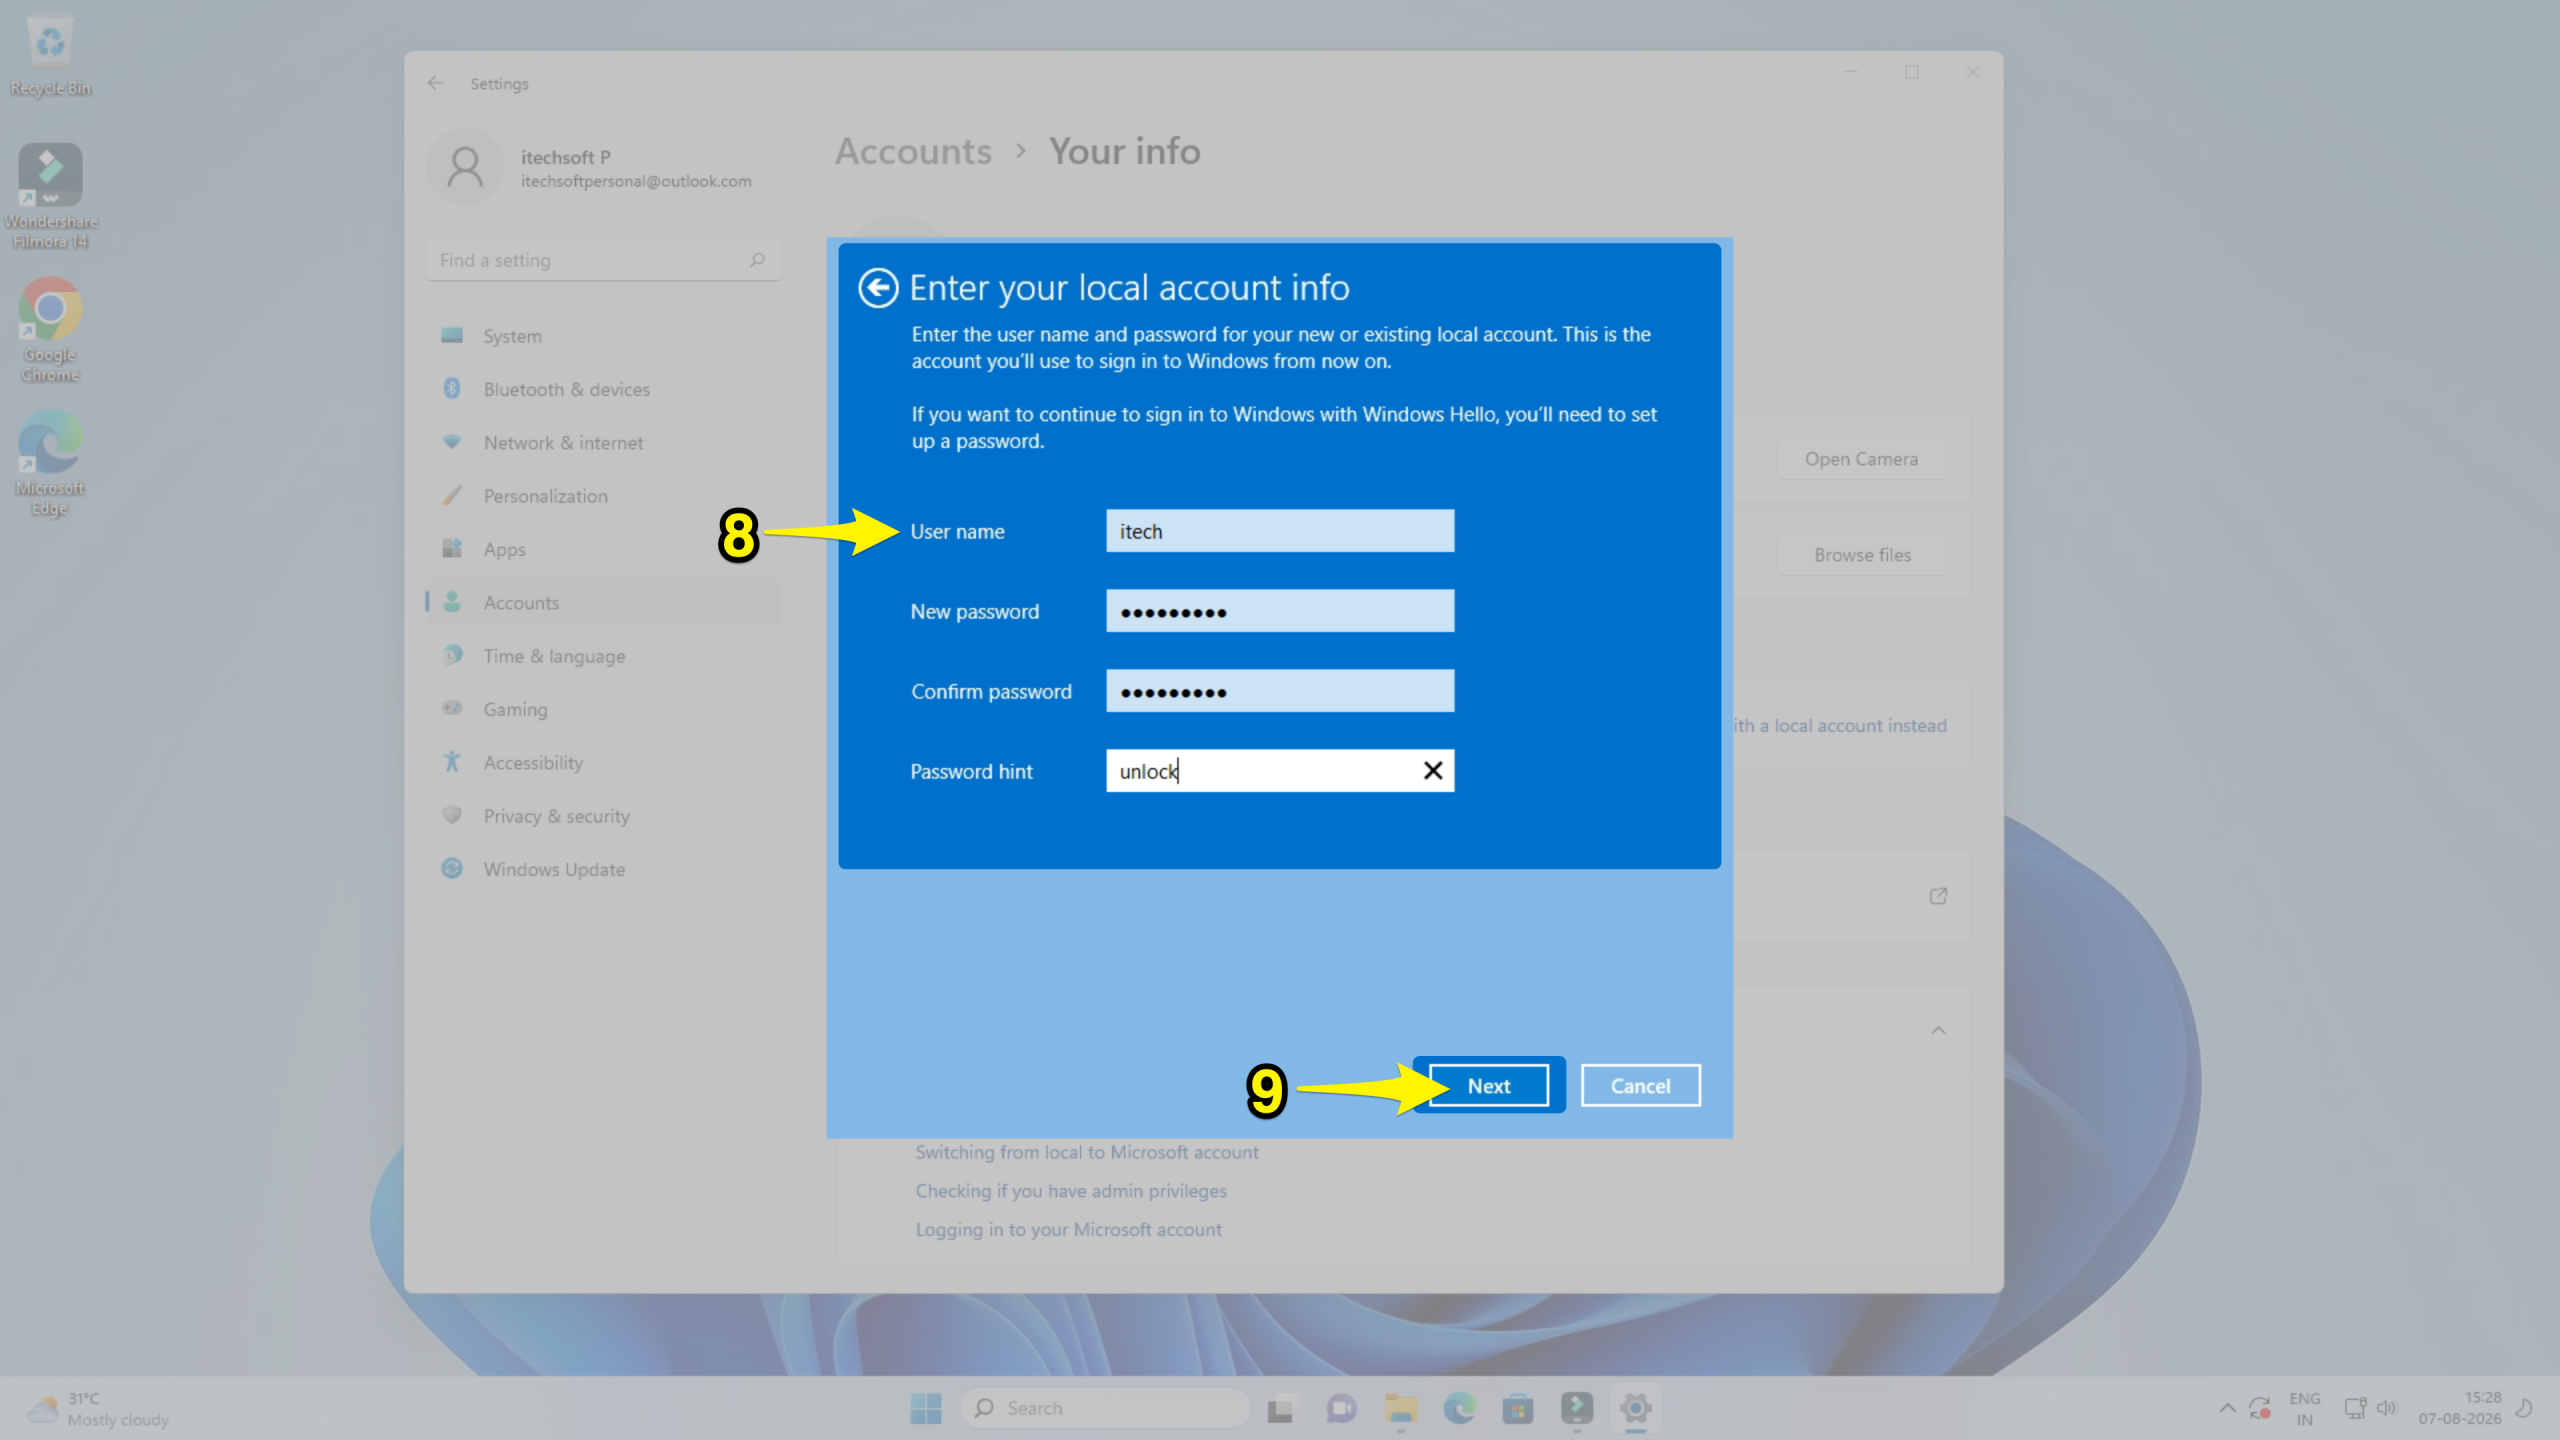2560x1440 pixels.
Task: Open Microsoft Store taskbar icon
Action: [1518, 1408]
